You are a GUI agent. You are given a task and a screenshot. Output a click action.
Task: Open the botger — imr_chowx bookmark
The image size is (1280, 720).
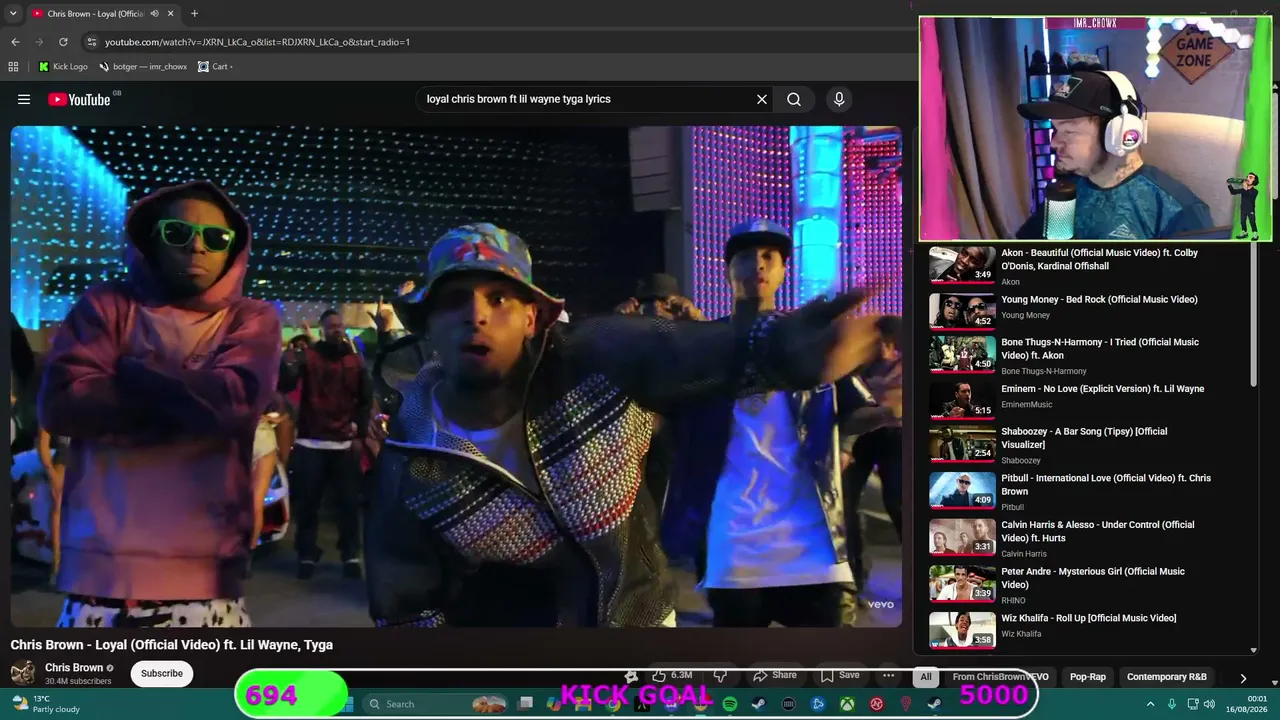(143, 67)
